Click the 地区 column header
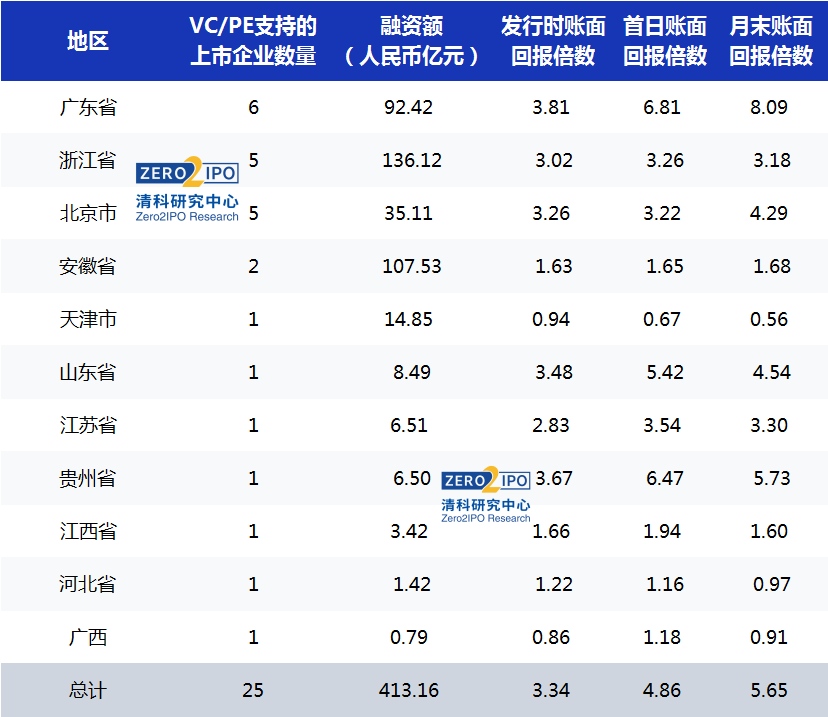This screenshot has width=828, height=717. point(88,41)
